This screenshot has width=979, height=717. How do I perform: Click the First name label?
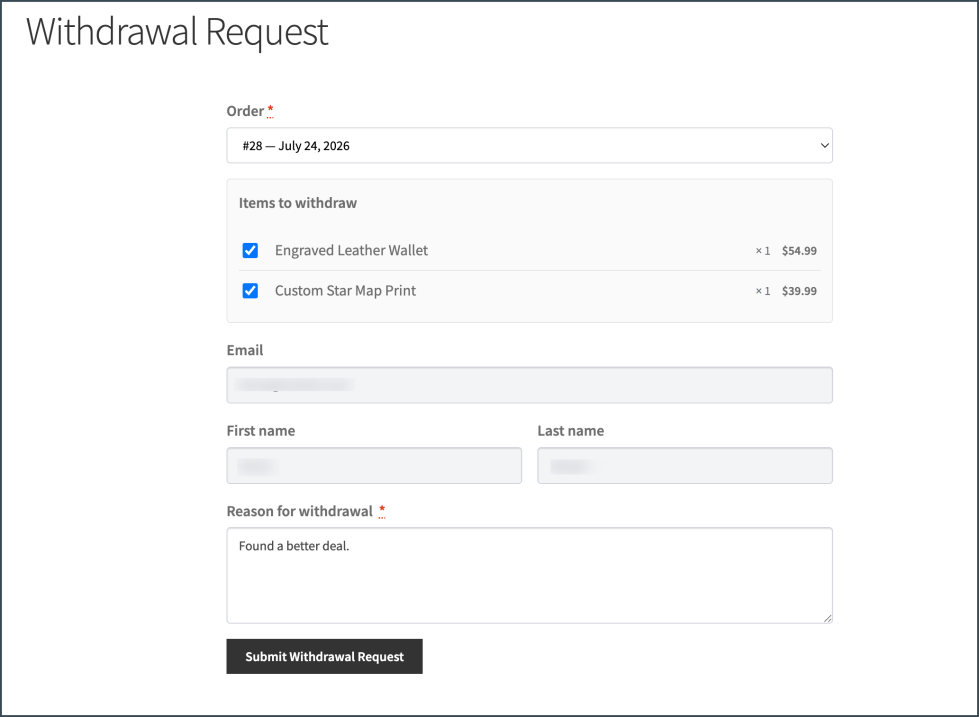point(261,431)
